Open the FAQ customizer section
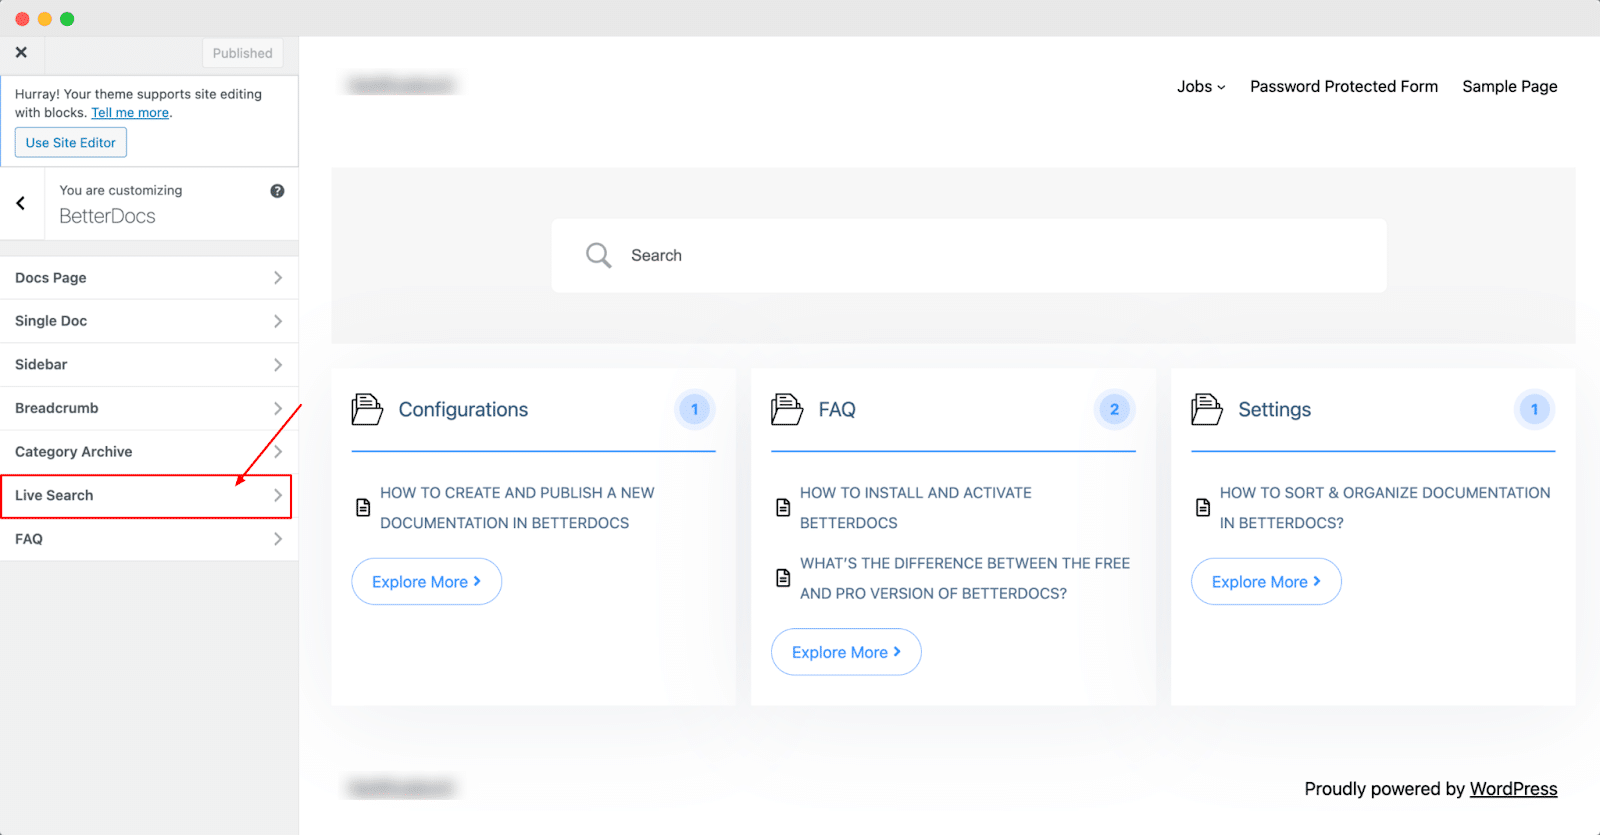Screen dimensions: 1600x835 click(x=149, y=539)
